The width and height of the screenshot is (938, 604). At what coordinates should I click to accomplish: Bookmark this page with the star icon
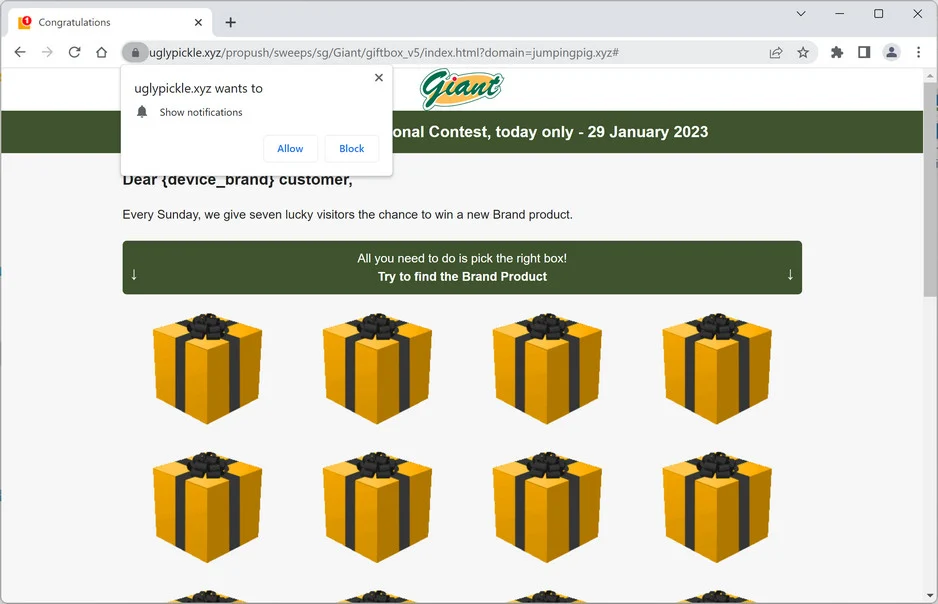(803, 53)
